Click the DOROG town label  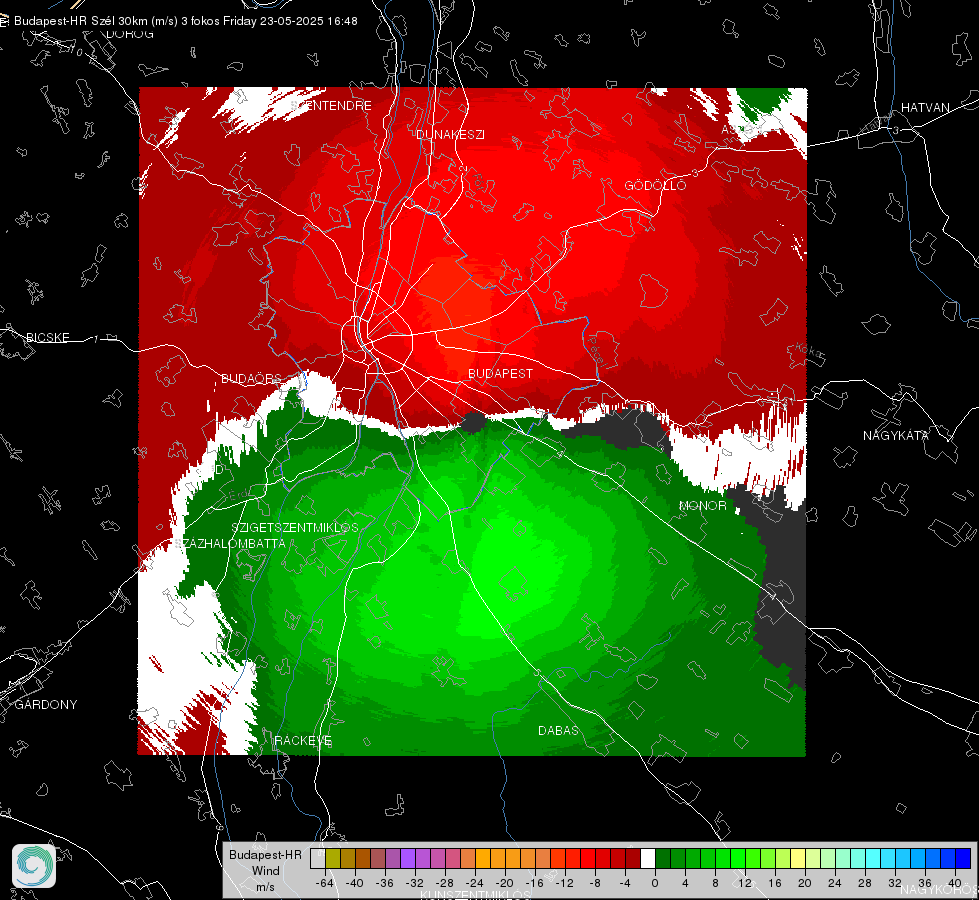(x=130, y=34)
